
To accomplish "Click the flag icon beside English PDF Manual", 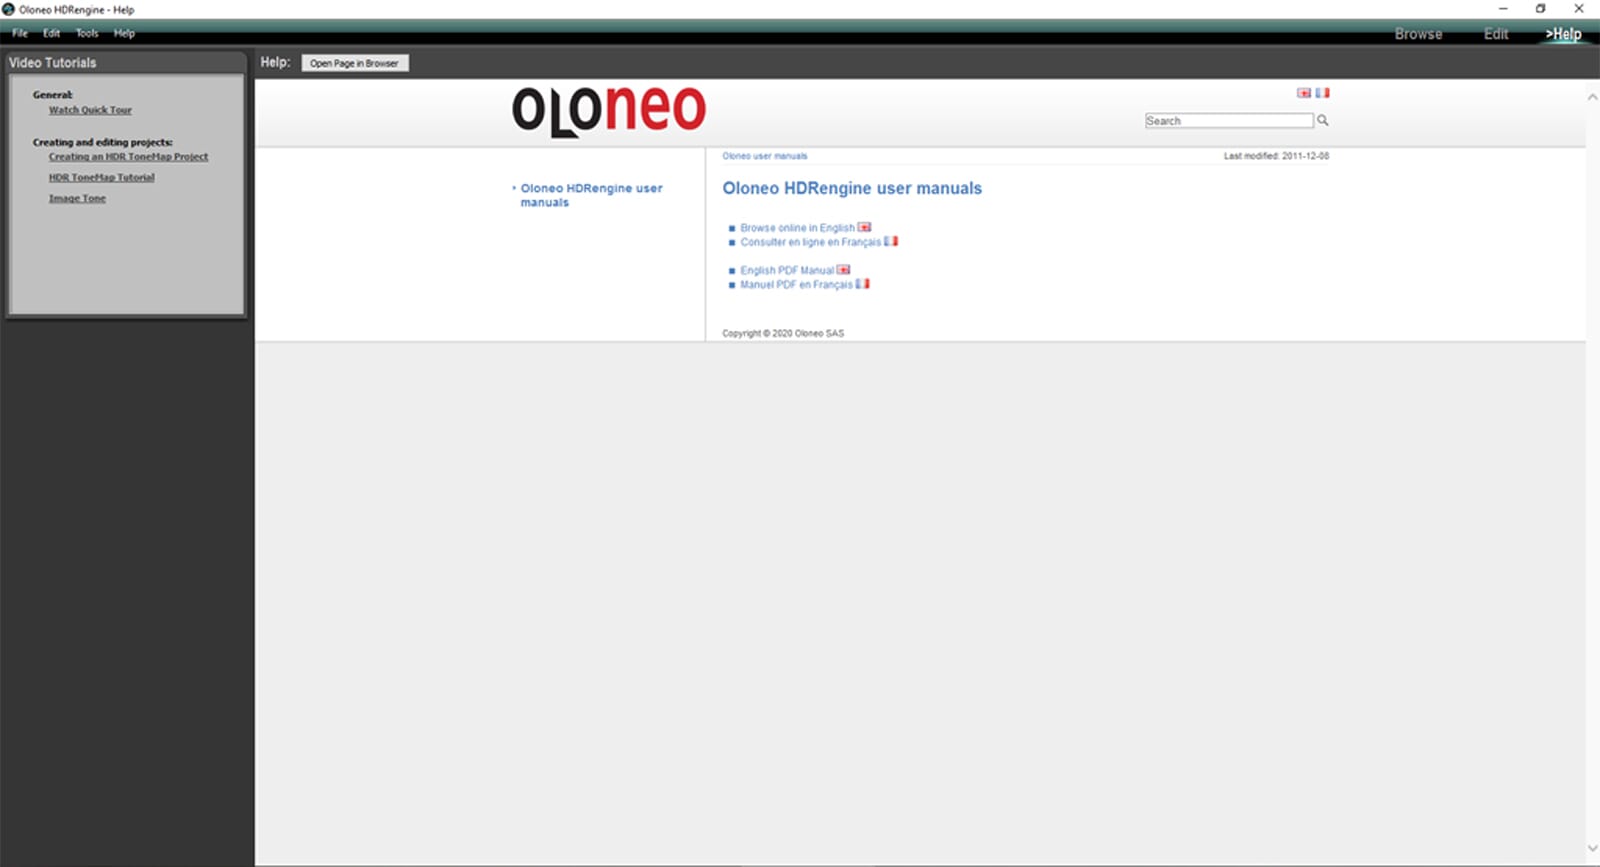I will [x=843, y=269].
